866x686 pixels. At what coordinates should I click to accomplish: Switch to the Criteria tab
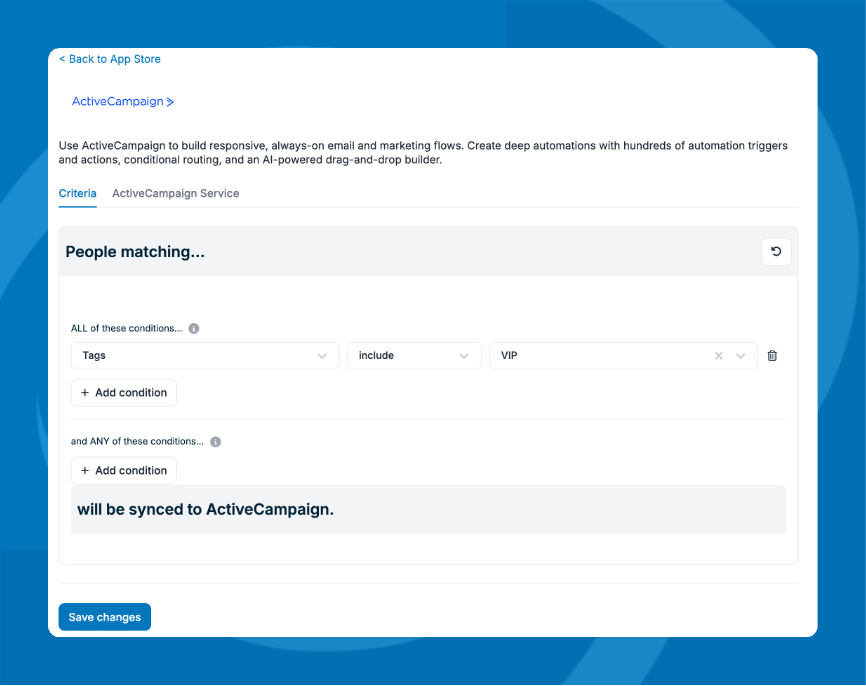[x=77, y=193]
